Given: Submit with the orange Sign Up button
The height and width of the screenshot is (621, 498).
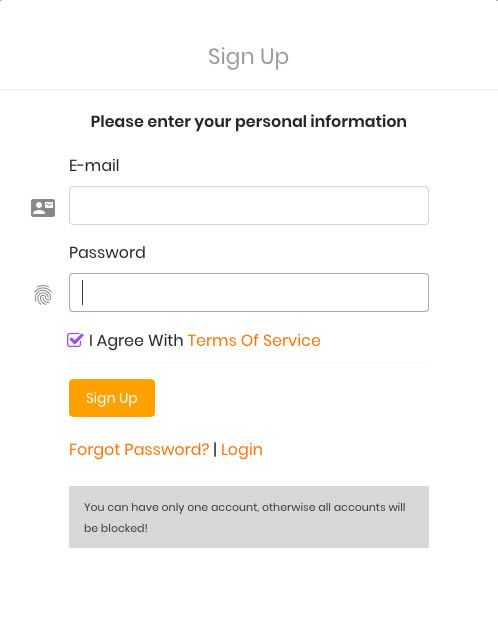Looking at the screenshot, I should click(112, 398).
